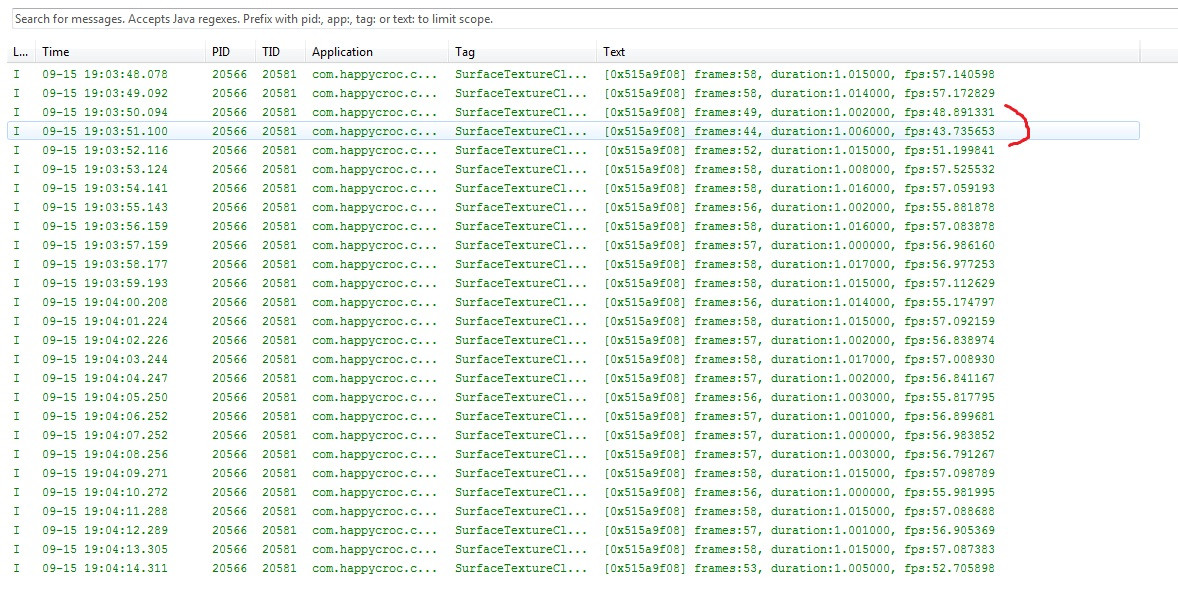The image size is (1178, 592).
Task: Select log row timestamped 19:03:48.078
Action: point(574,74)
